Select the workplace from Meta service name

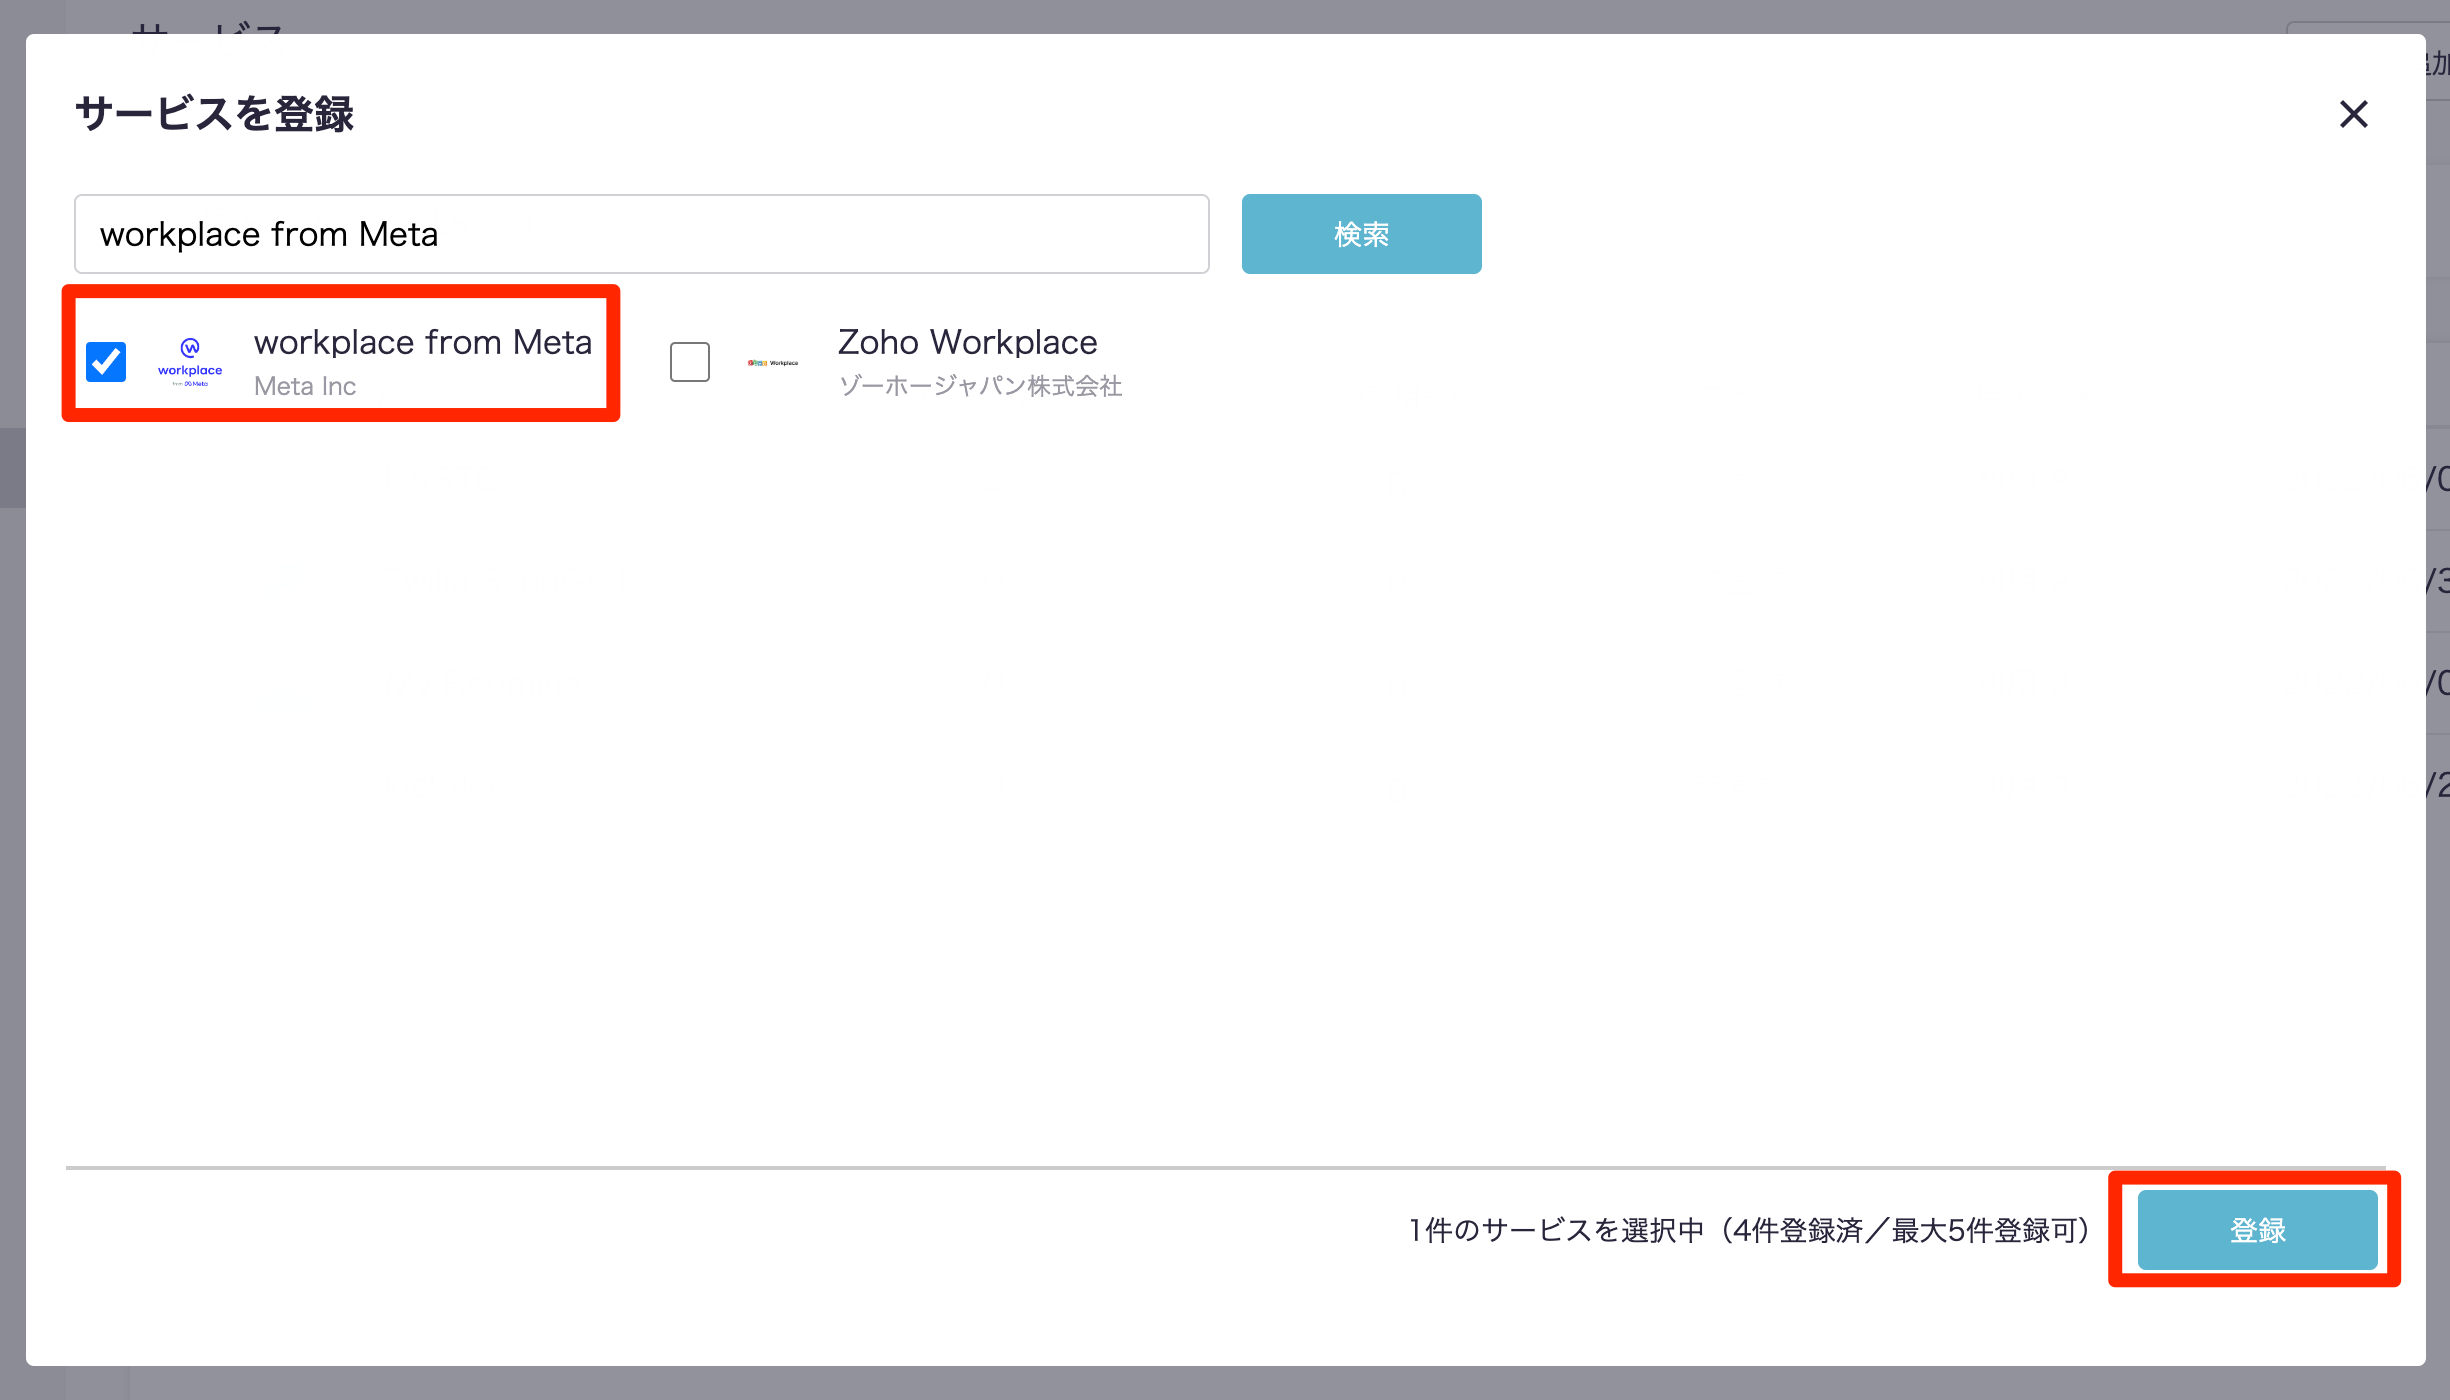(x=422, y=342)
